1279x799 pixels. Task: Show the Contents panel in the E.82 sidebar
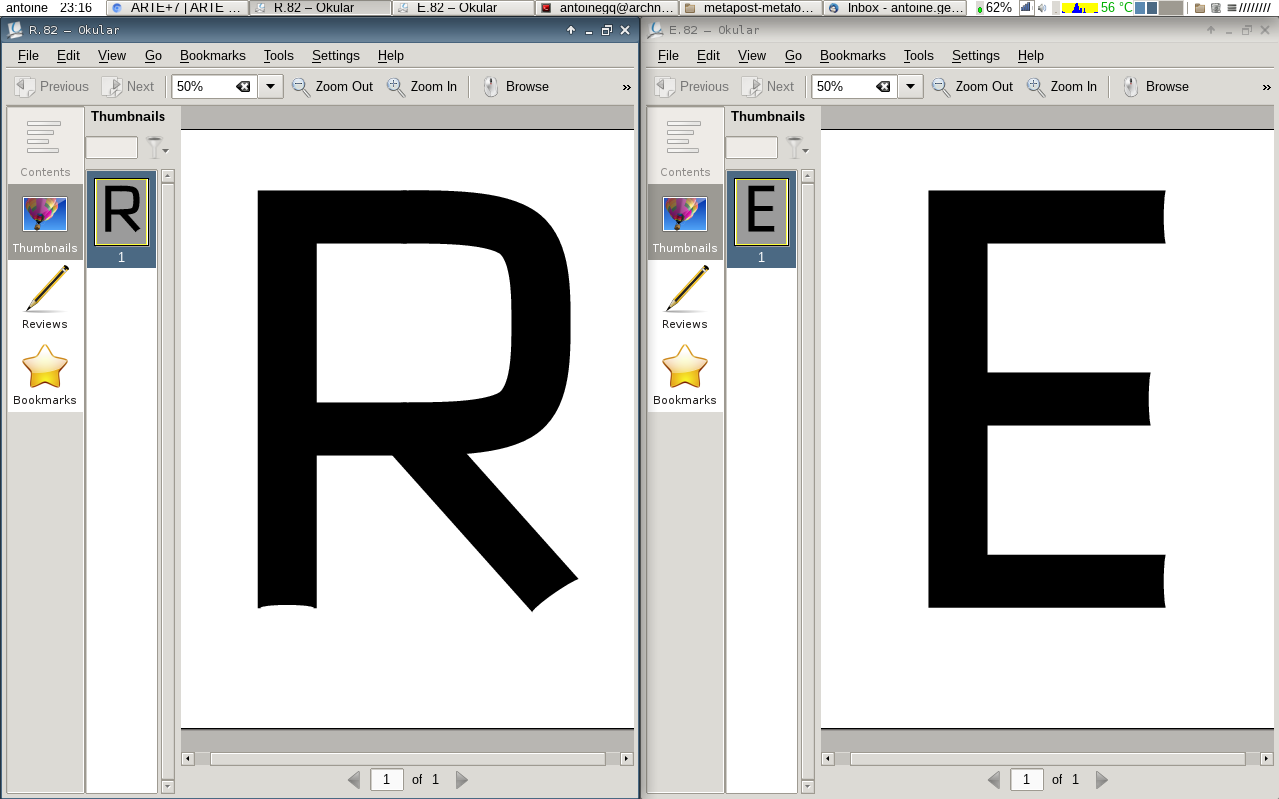[685, 145]
